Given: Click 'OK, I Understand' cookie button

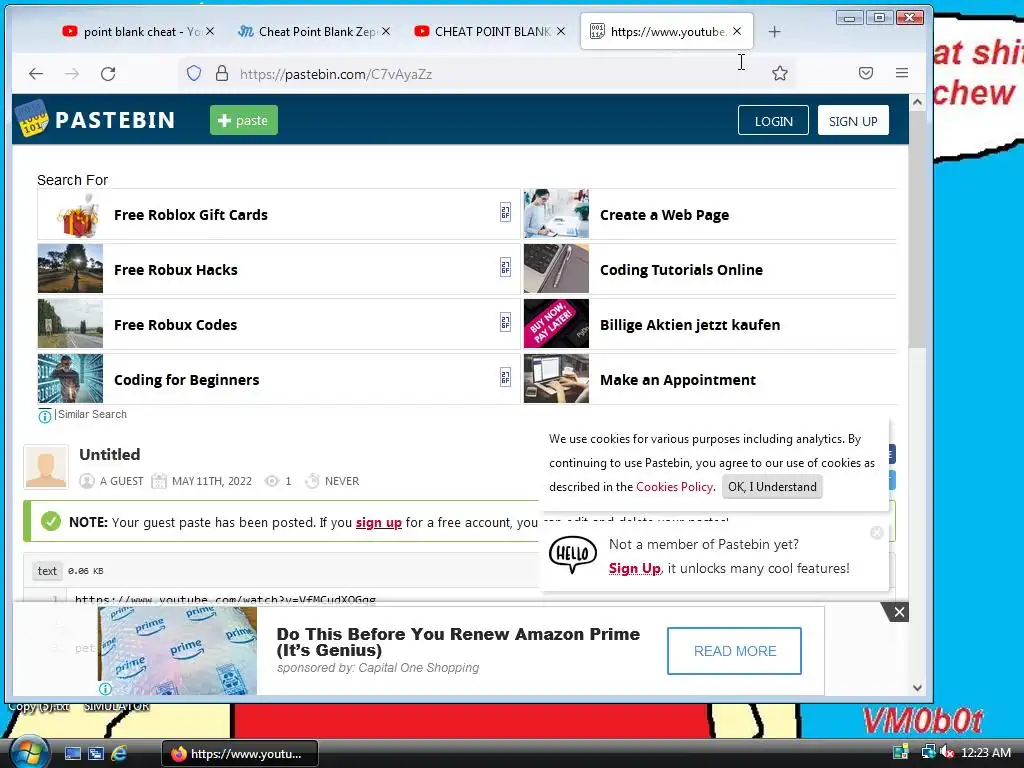Looking at the screenshot, I should tap(772, 487).
